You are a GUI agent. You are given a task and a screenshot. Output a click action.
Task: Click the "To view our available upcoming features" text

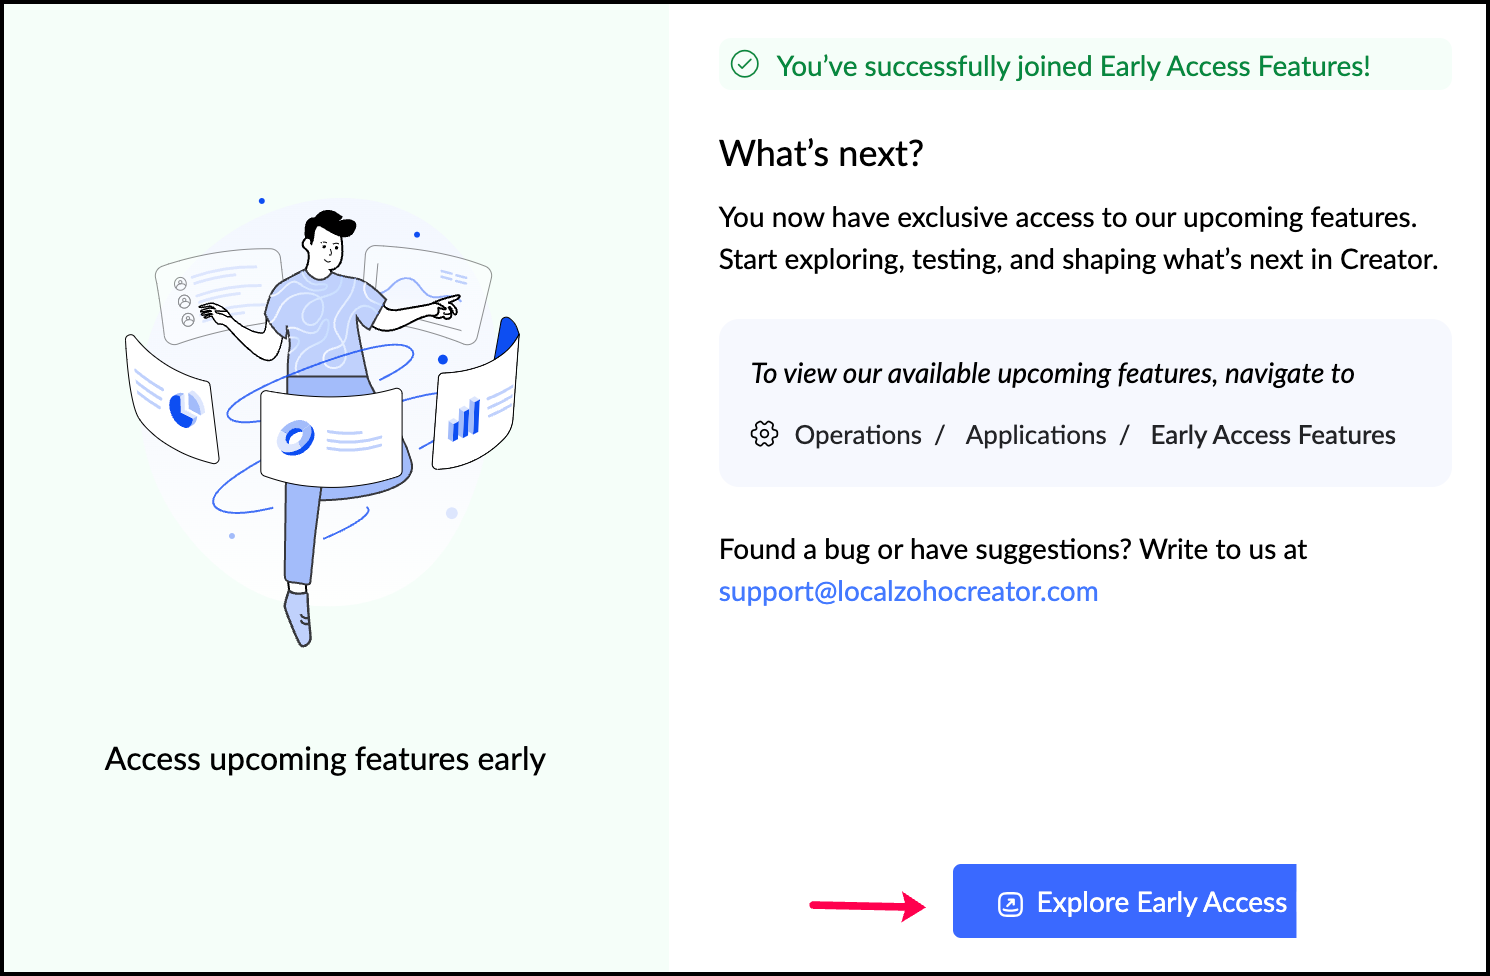click(1052, 374)
